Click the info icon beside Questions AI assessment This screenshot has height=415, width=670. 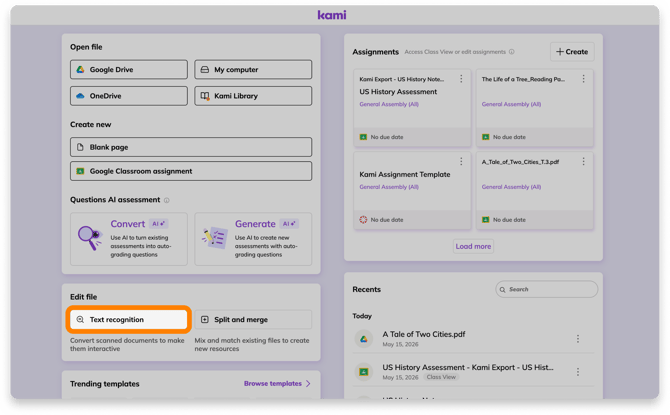(x=167, y=200)
